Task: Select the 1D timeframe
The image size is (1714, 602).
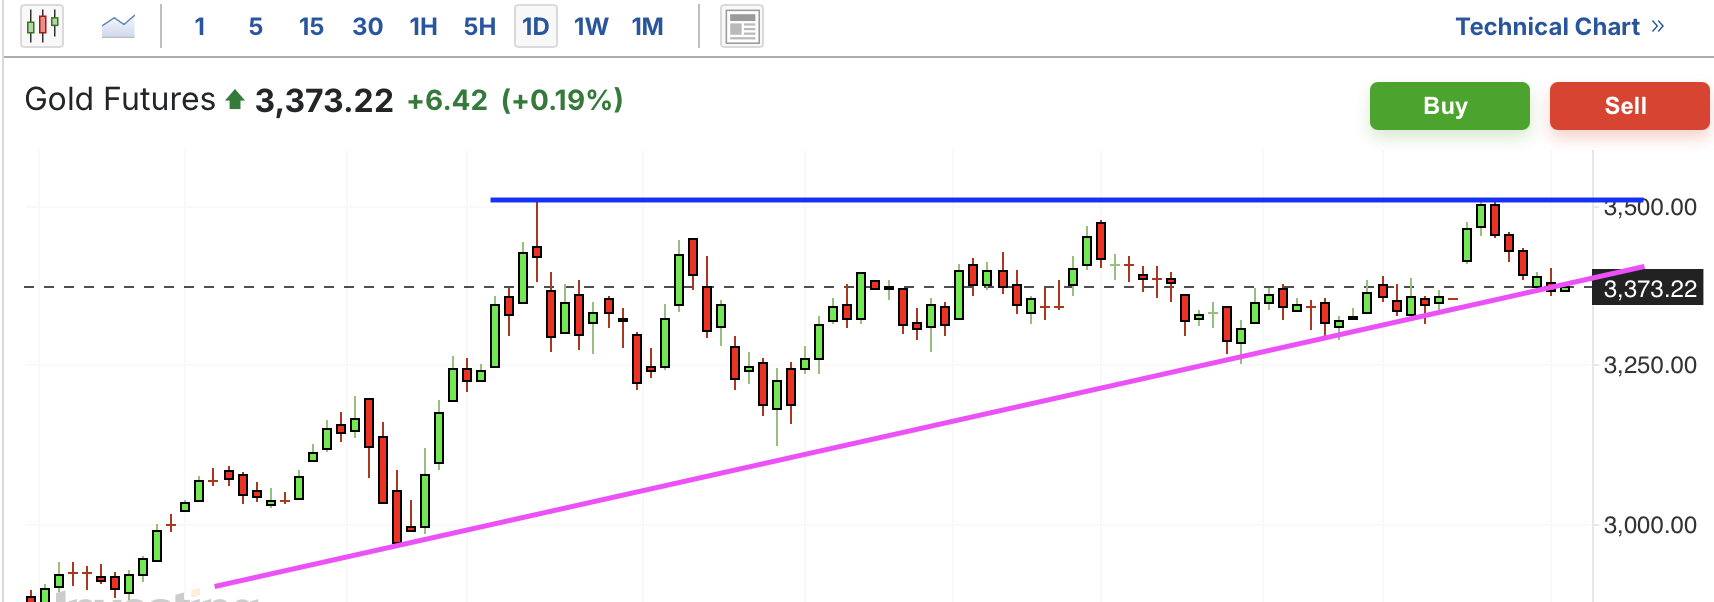Action: pyautogui.click(x=536, y=26)
